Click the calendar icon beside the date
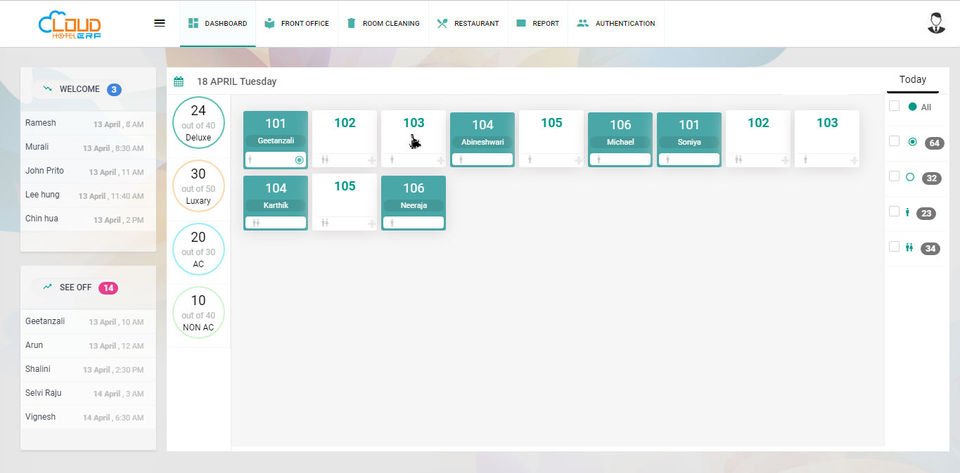Viewport: 960px width, 473px height. pyautogui.click(x=179, y=81)
